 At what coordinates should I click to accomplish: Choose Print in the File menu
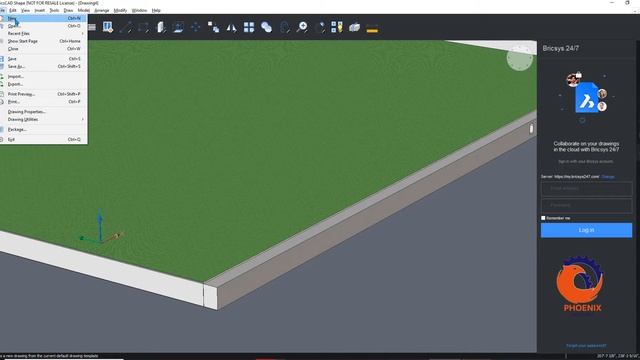(x=44, y=102)
